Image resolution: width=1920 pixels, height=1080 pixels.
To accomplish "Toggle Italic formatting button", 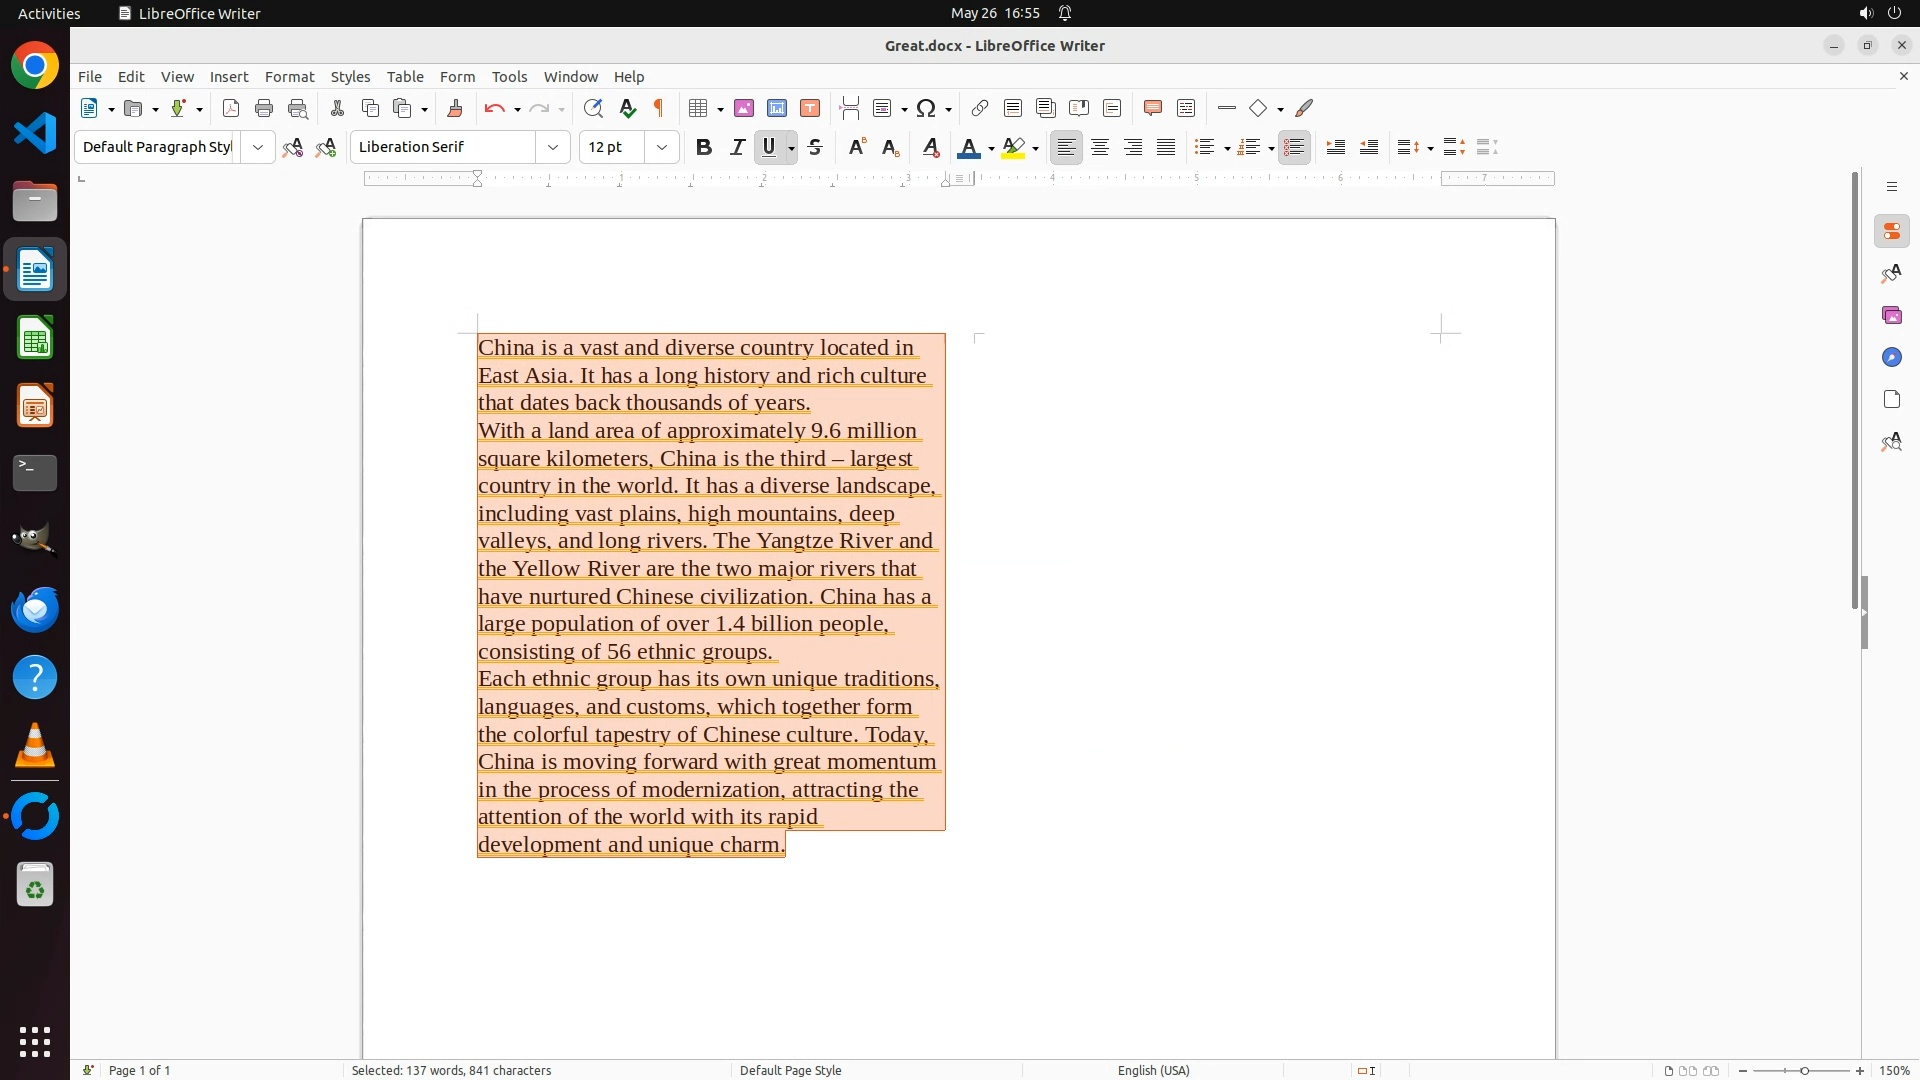I will (x=737, y=147).
